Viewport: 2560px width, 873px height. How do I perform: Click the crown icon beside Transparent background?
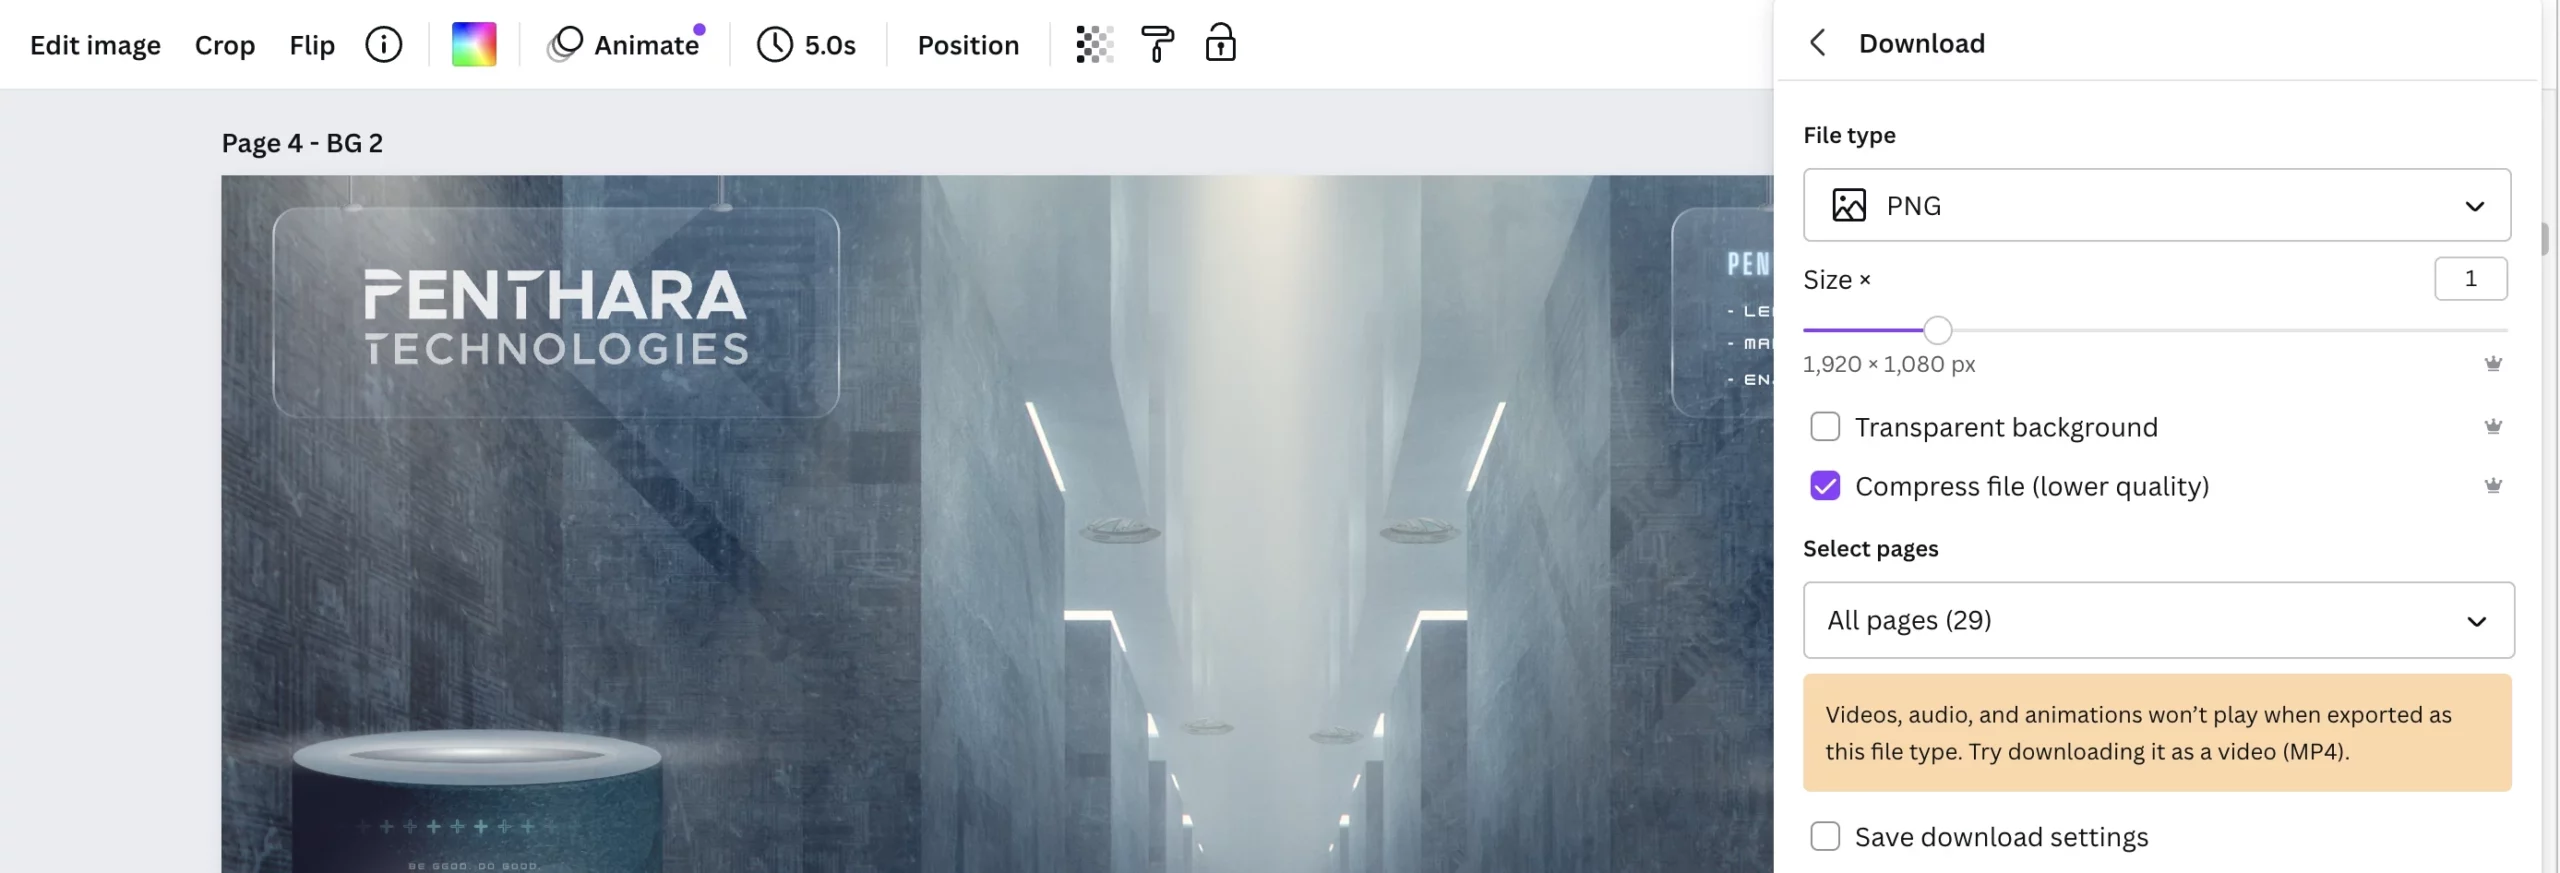pos(2493,427)
